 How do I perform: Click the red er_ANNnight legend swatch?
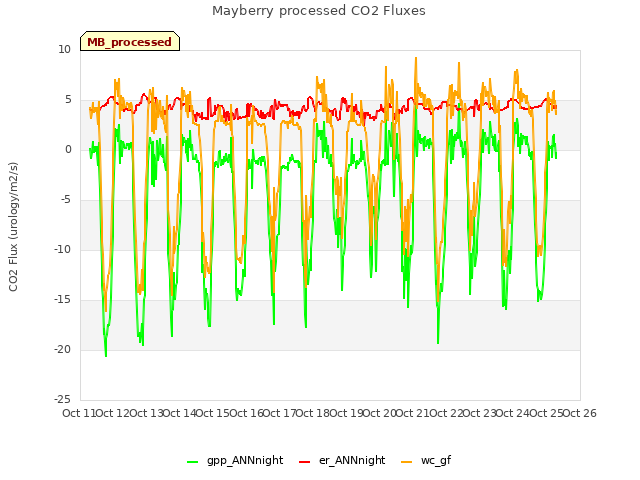pyautogui.click(x=304, y=462)
